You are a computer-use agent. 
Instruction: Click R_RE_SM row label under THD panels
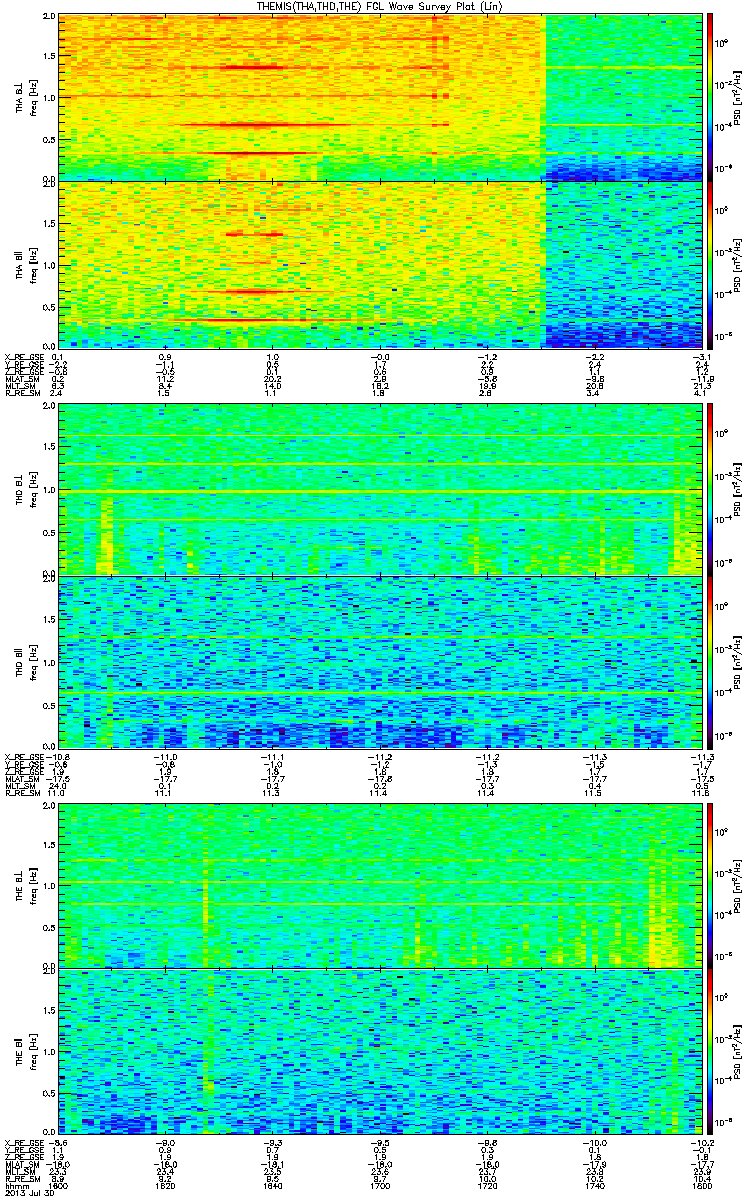(x=22, y=793)
